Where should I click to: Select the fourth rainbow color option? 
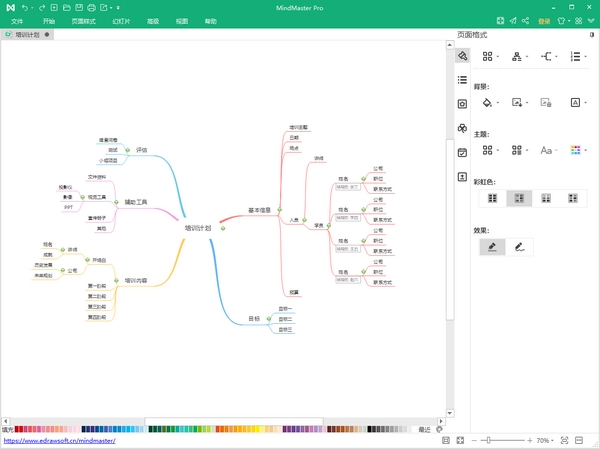coord(573,198)
